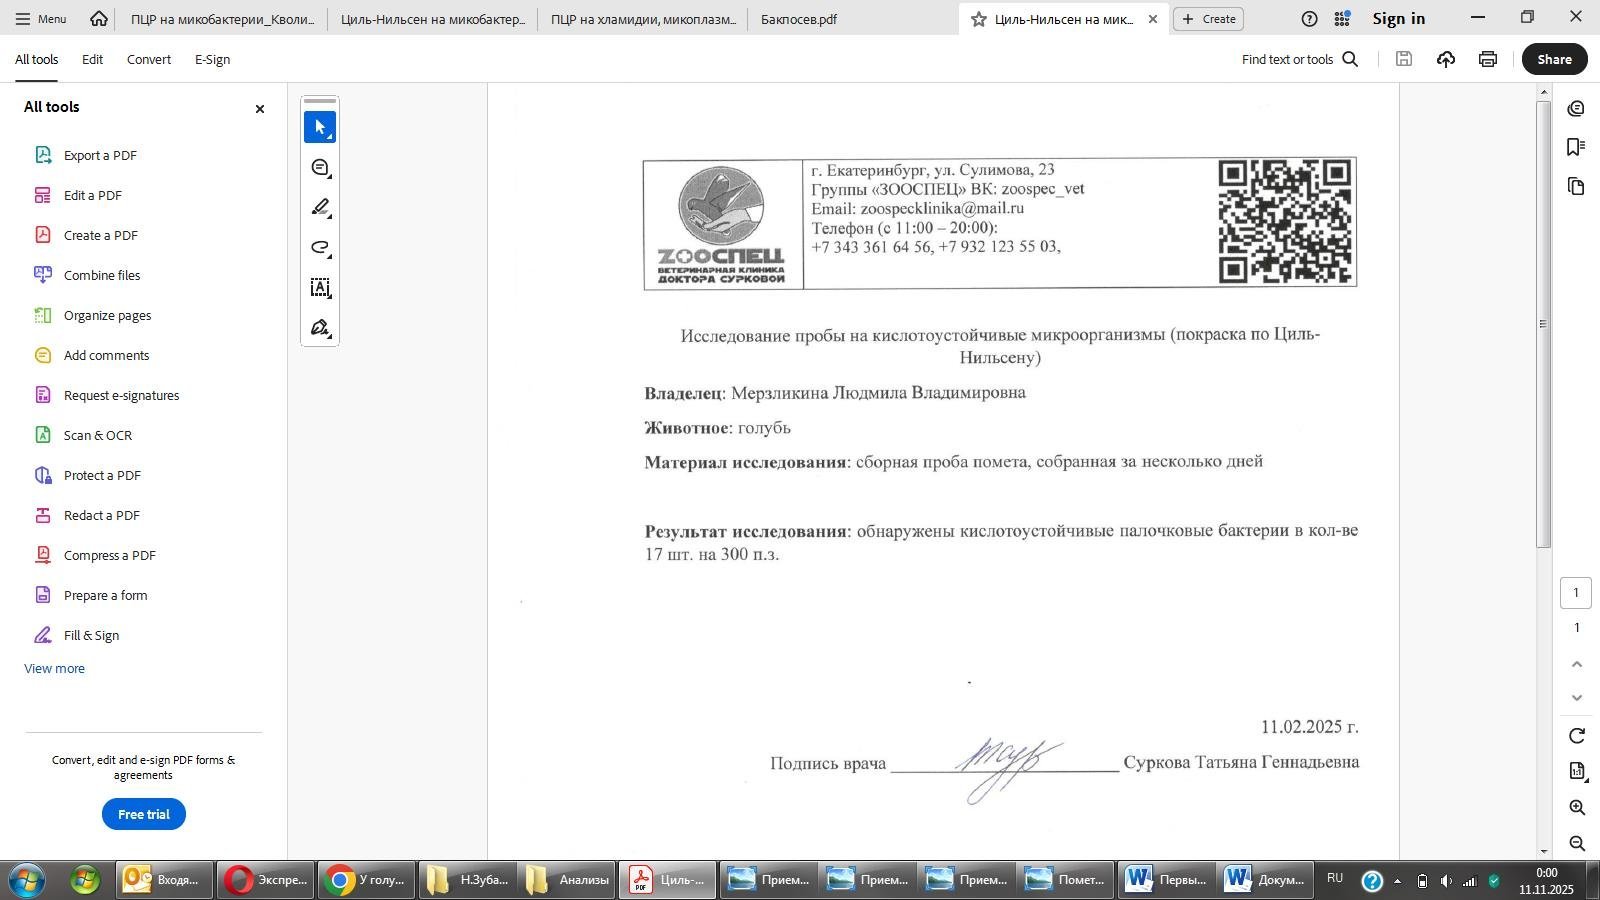Viewport: 1600px width, 900px height.
Task: Zoom in using the magnifier plus icon
Action: pos(1577,807)
